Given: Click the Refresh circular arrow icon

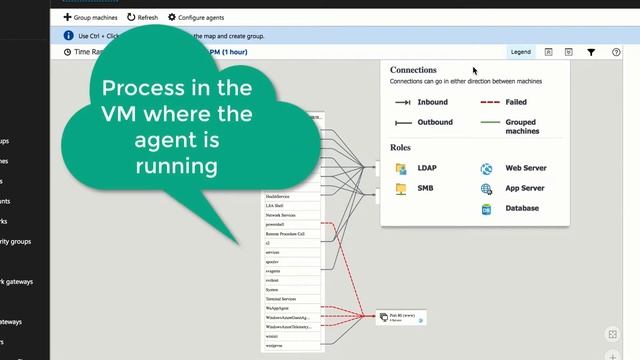Looking at the screenshot, I should [x=131, y=17].
